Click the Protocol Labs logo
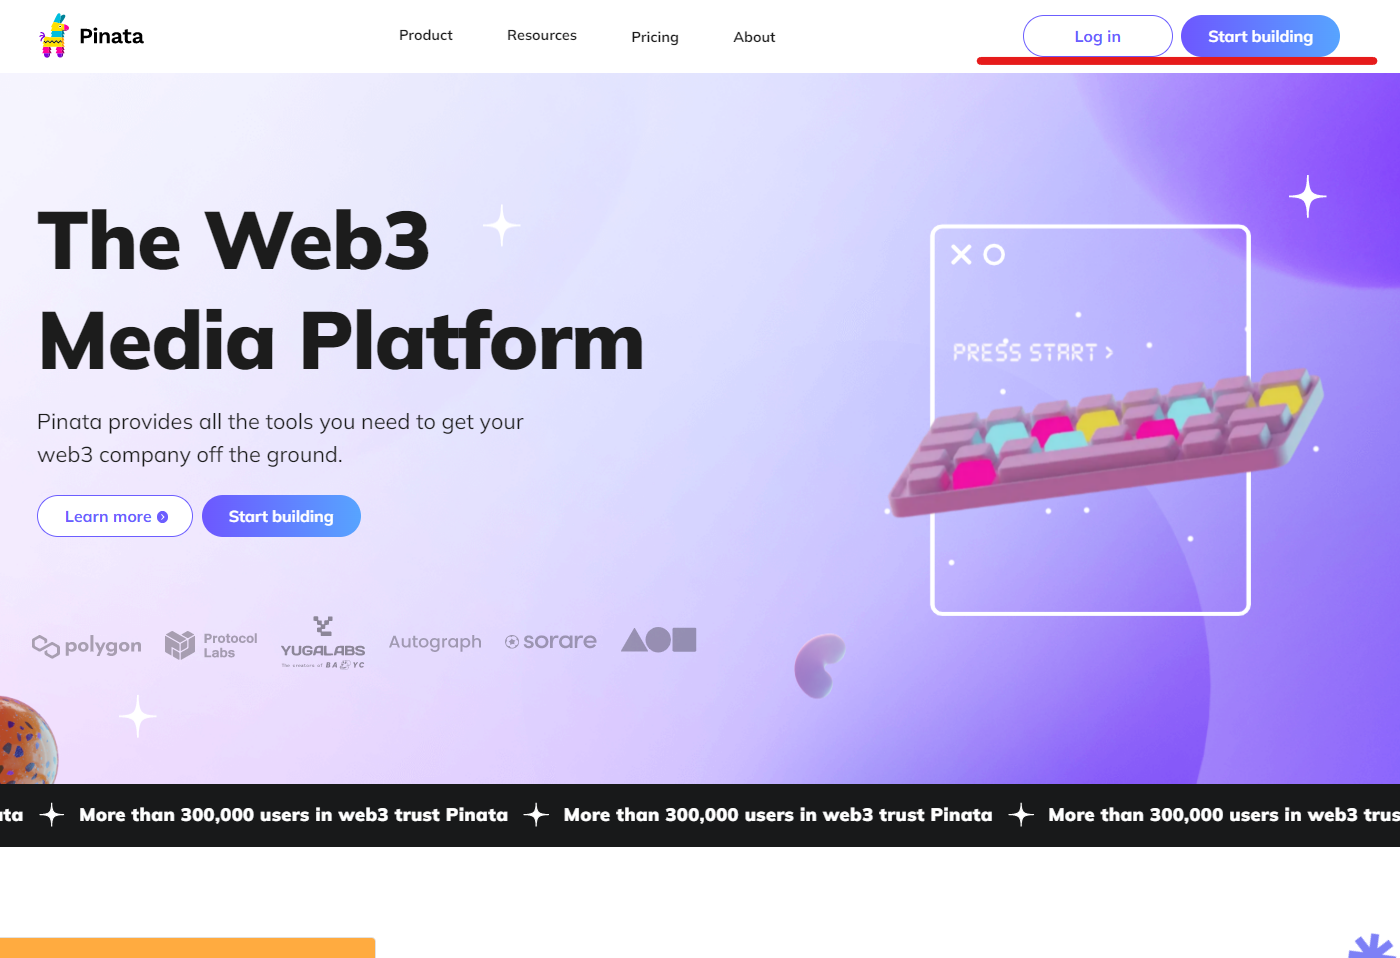 [211, 645]
